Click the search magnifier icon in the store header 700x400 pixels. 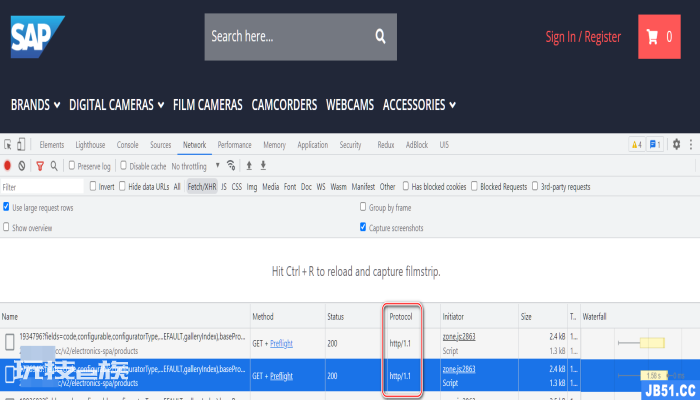tap(380, 36)
